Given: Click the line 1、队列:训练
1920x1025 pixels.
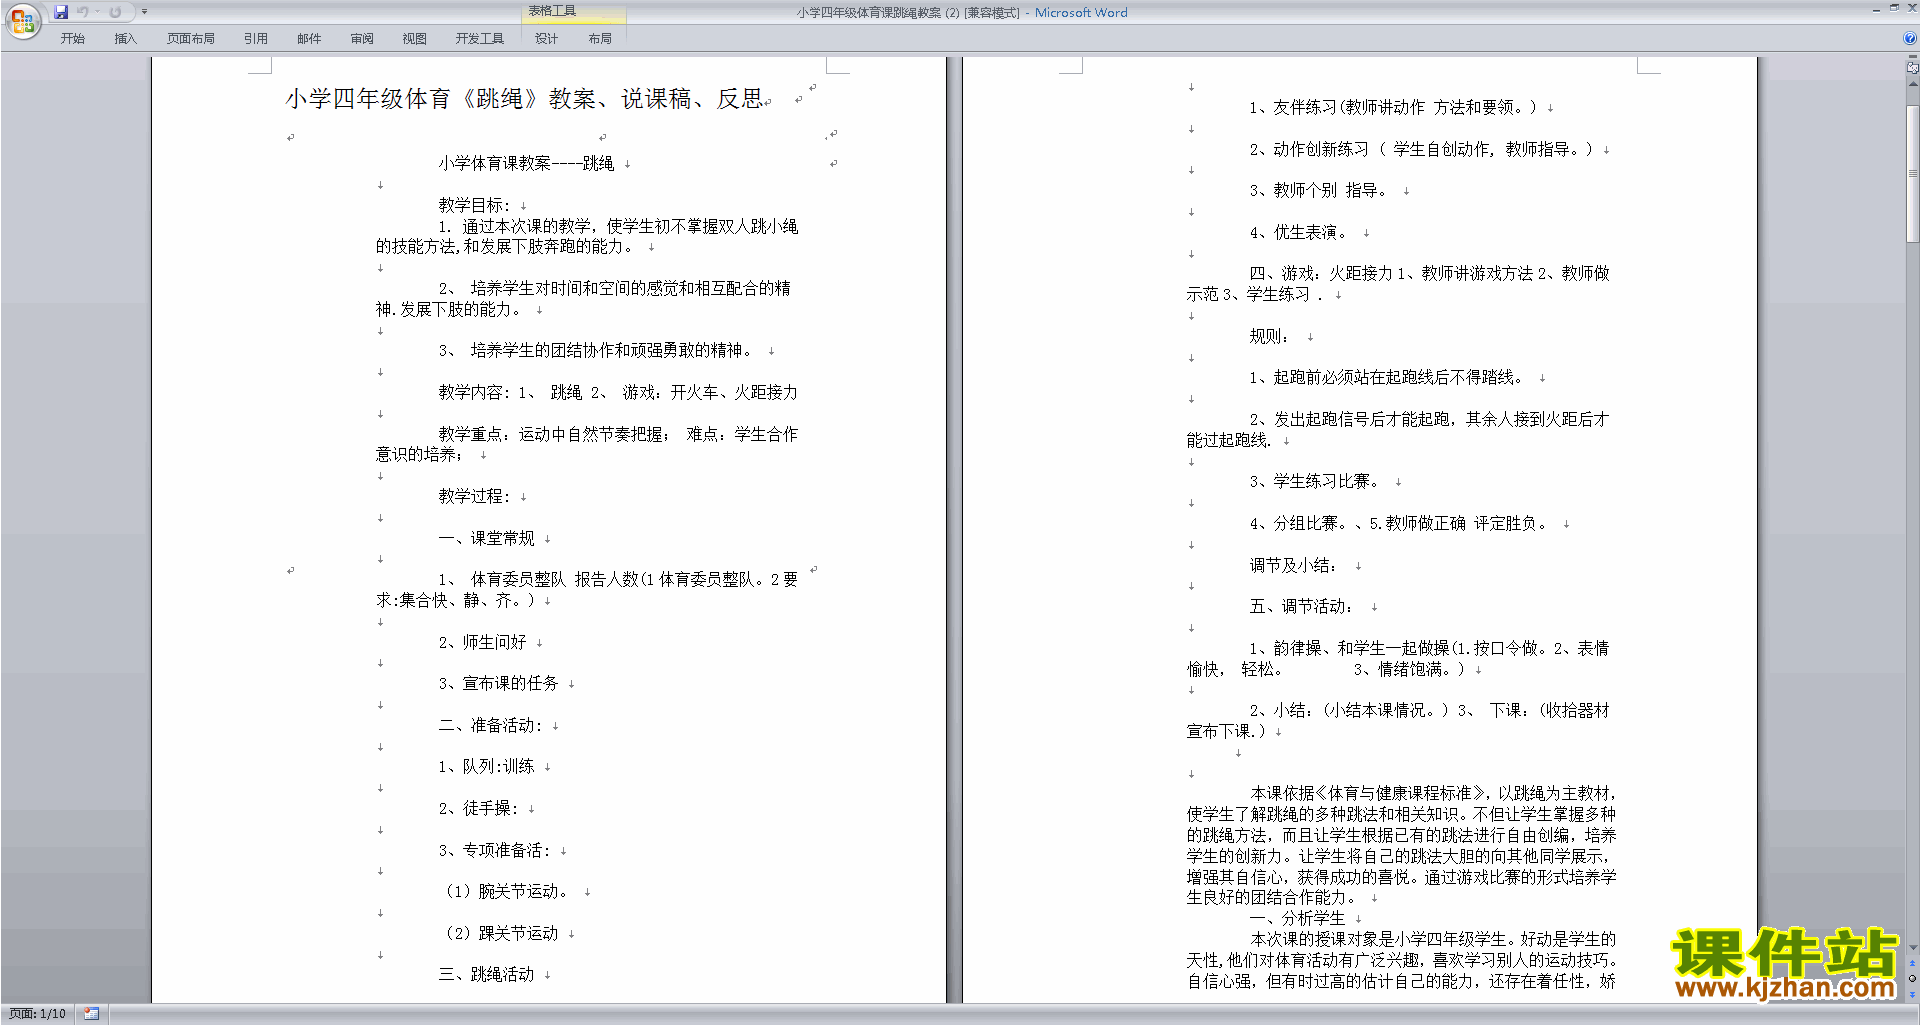Looking at the screenshot, I should tap(486, 766).
